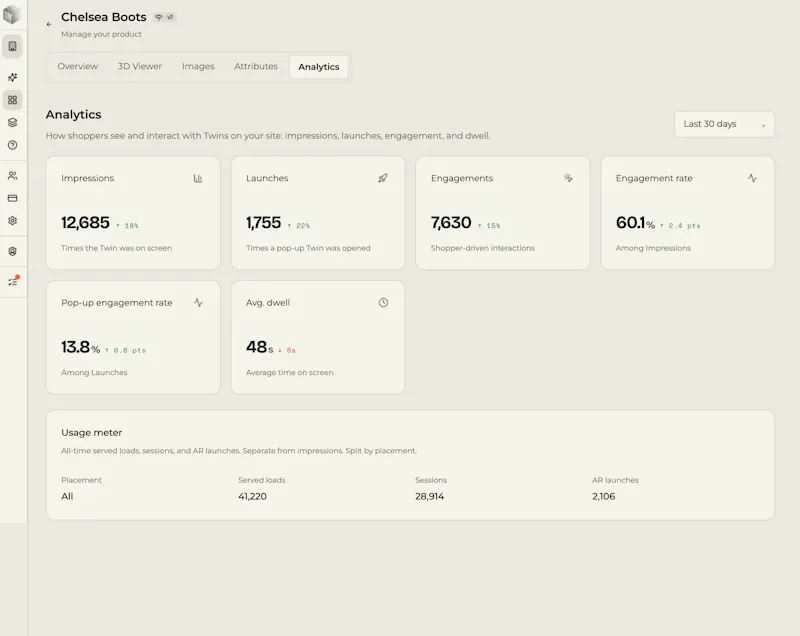The image size is (800, 636).
Task: Open the billing card icon in the sidebar
Action: (x=13, y=198)
